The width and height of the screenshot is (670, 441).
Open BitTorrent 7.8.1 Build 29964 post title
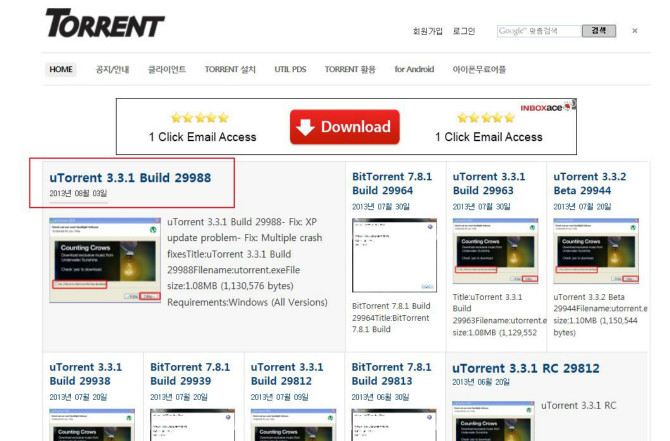pyautogui.click(x=392, y=183)
